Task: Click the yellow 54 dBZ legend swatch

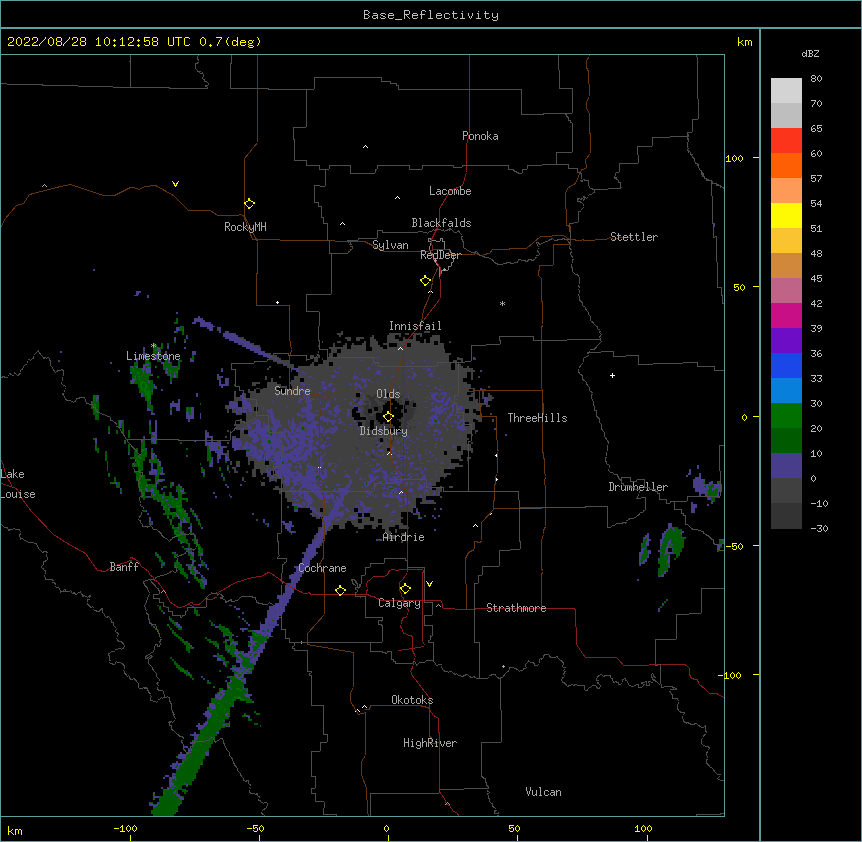Action: 786,215
